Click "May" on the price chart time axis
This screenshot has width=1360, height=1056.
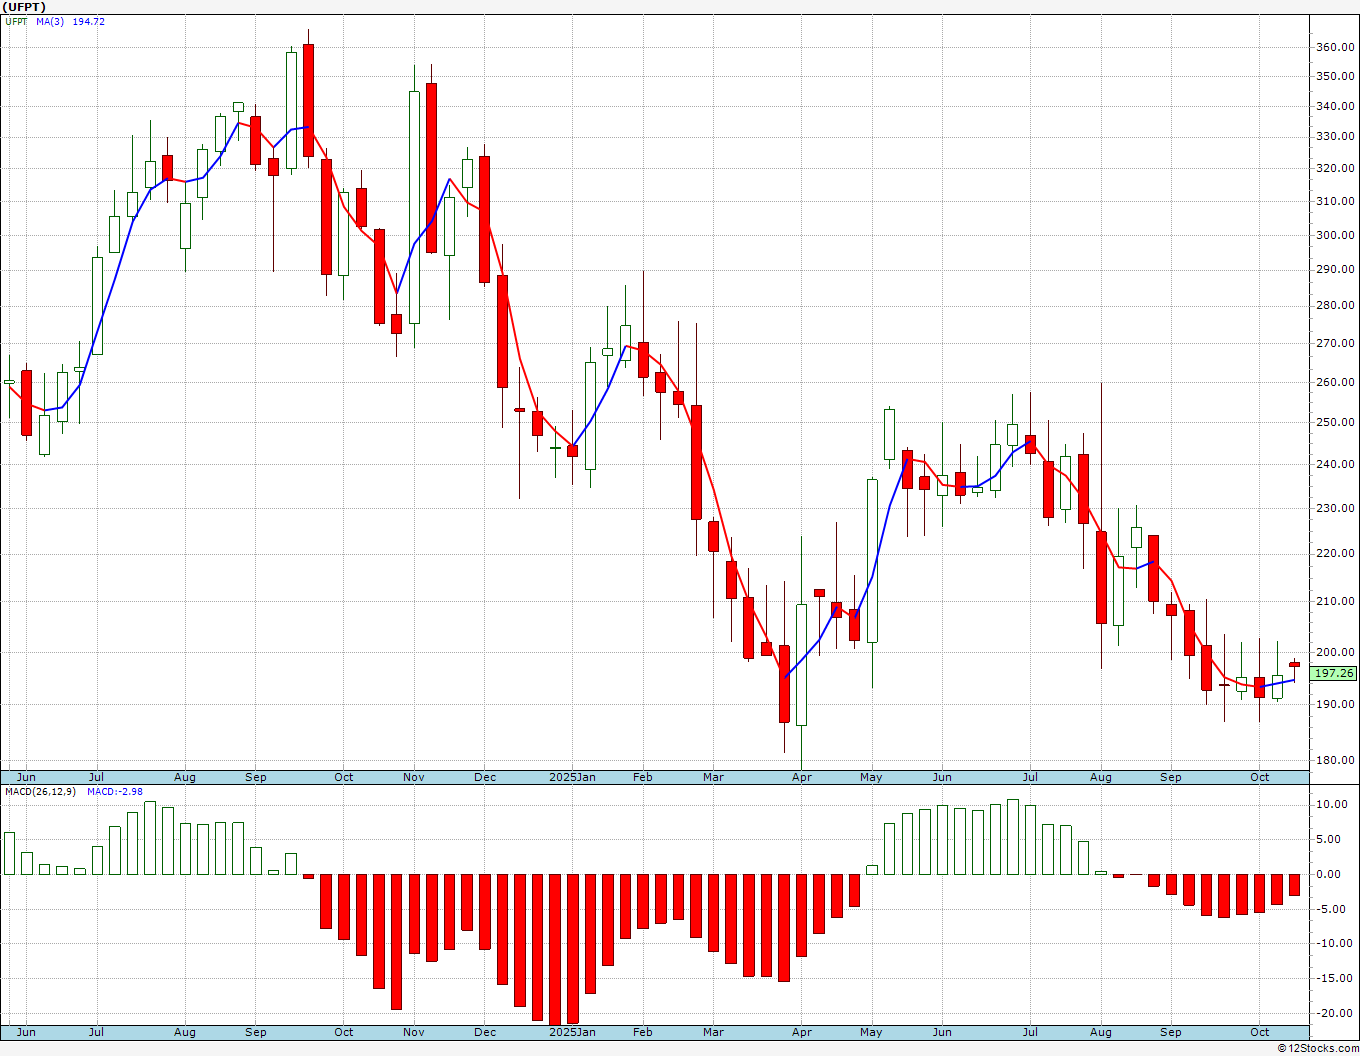pos(871,777)
